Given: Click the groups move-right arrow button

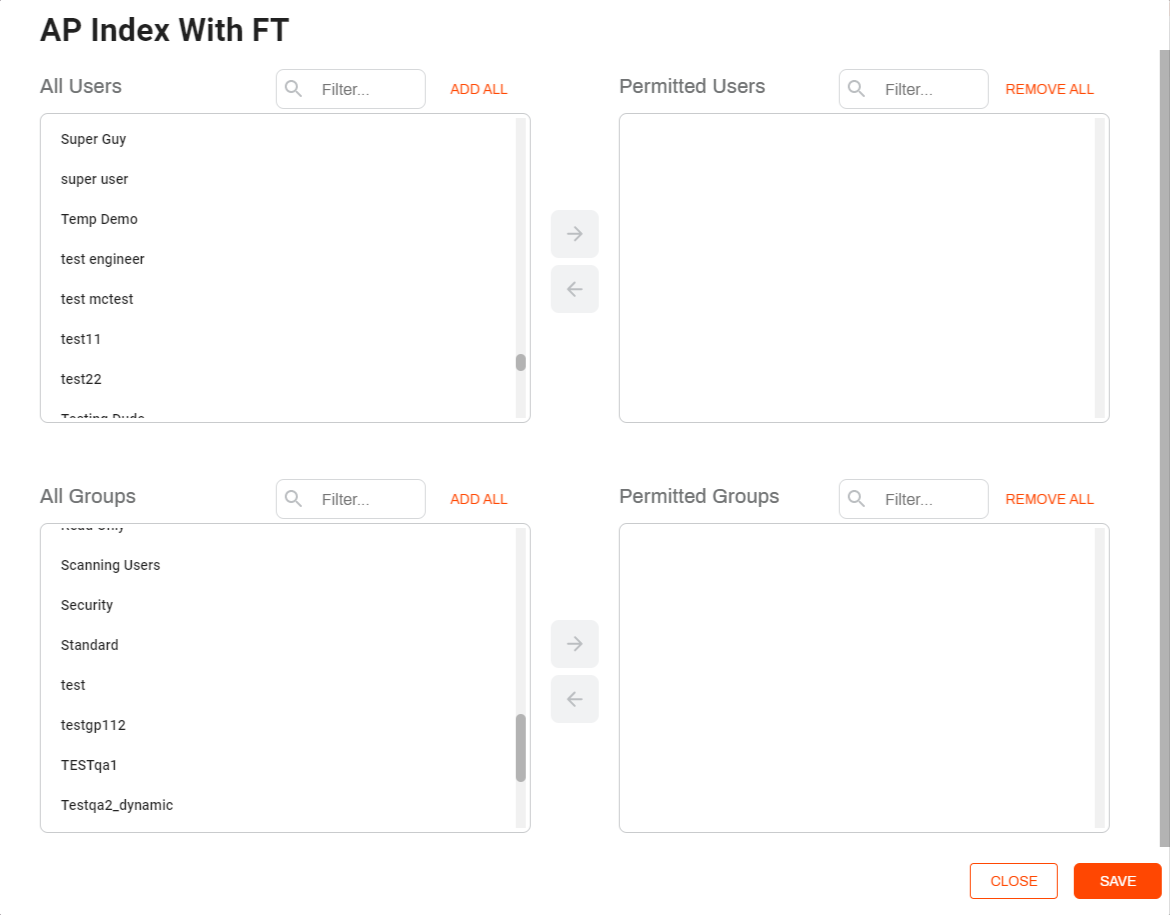Looking at the screenshot, I should pos(575,643).
